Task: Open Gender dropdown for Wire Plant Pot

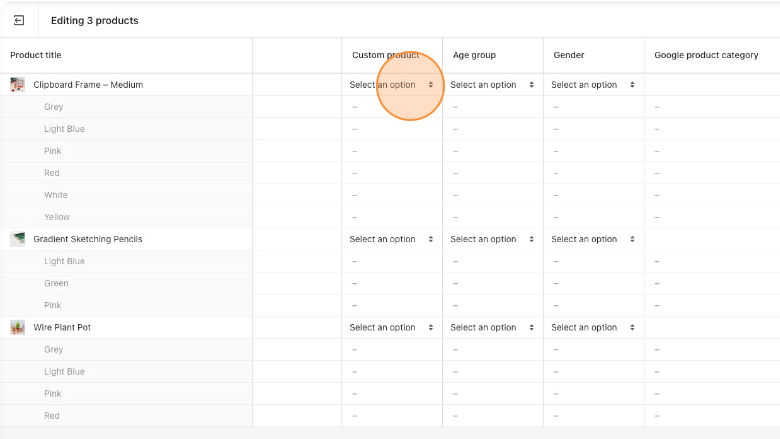Action: click(593, 328)
